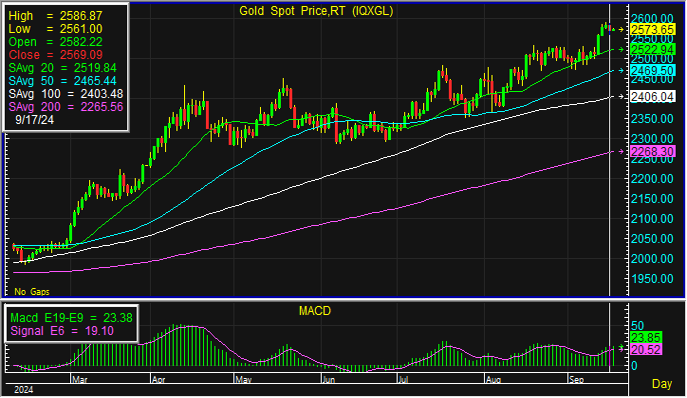The image size is (687, 398).
Task: Click the SAvg 200 = 2265.56 legend line
Action: (66, 107)
